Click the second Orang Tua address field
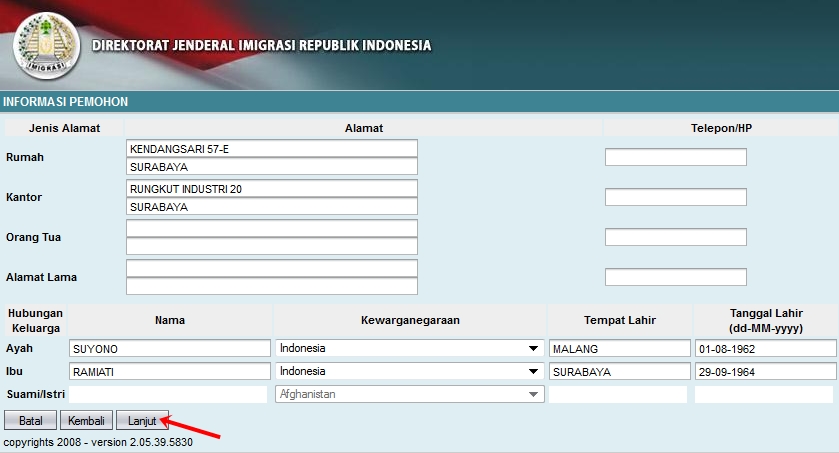The width and height of the screenshot is (839, 453). (x=272, y=246)
